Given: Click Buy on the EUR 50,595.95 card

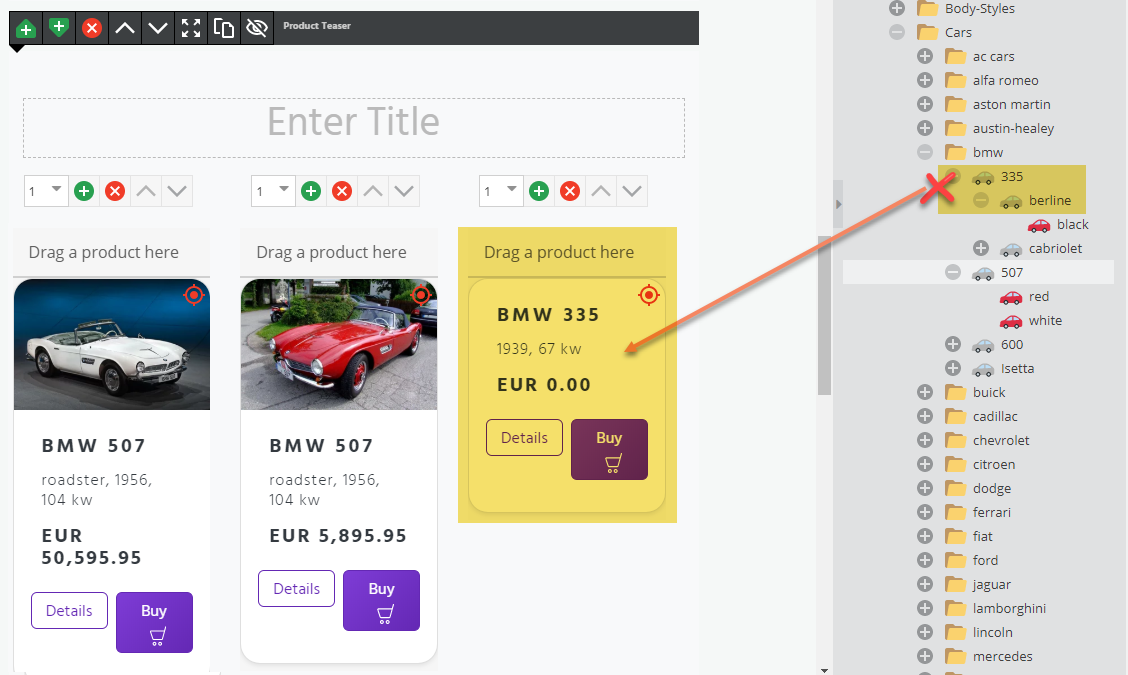Looking at the screenshot, I should tap(154, 622).
